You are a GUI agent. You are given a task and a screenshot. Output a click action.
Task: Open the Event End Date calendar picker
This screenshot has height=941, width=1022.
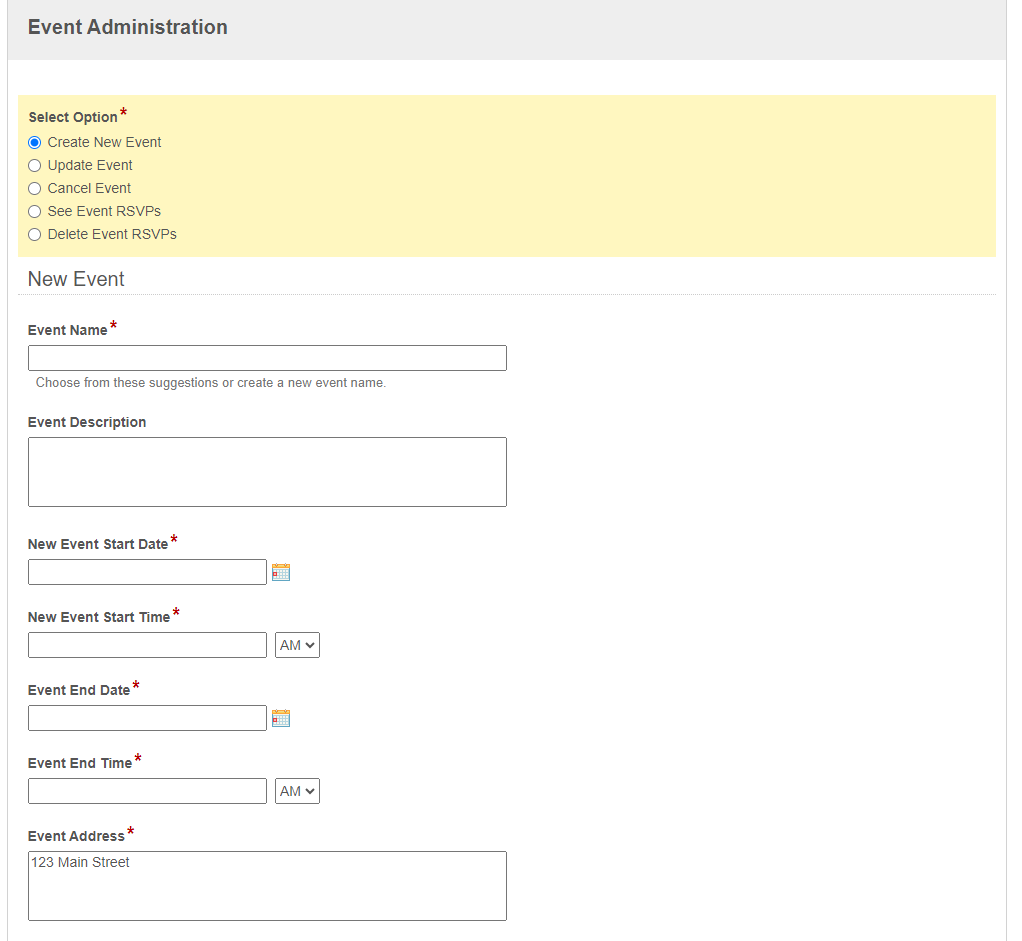(281, 717)
